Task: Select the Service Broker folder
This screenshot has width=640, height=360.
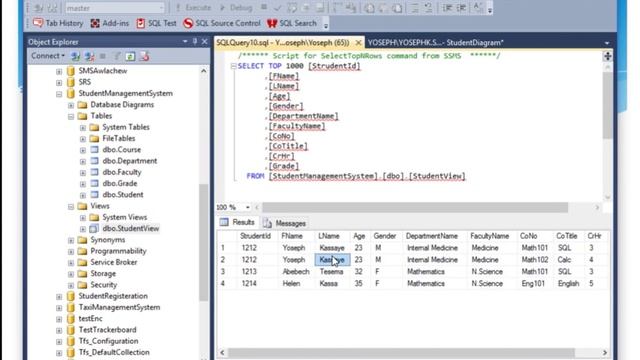Action: (114, 262)
